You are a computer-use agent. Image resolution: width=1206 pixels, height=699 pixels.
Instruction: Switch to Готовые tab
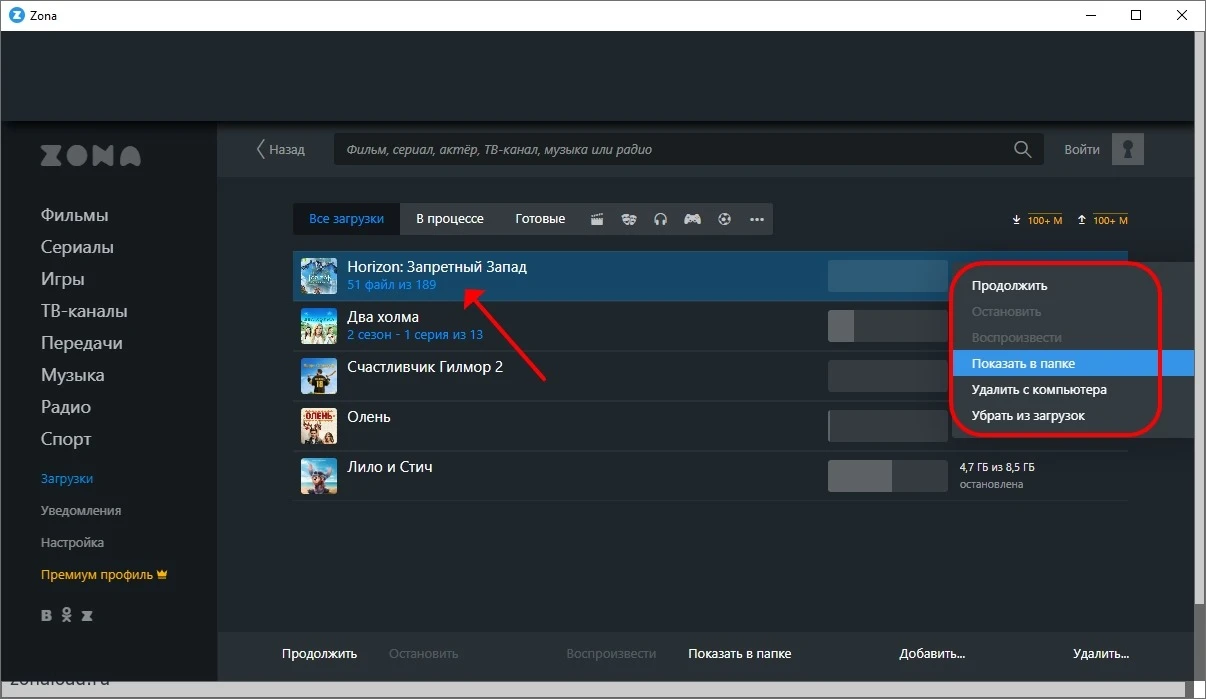pos(540,219)
